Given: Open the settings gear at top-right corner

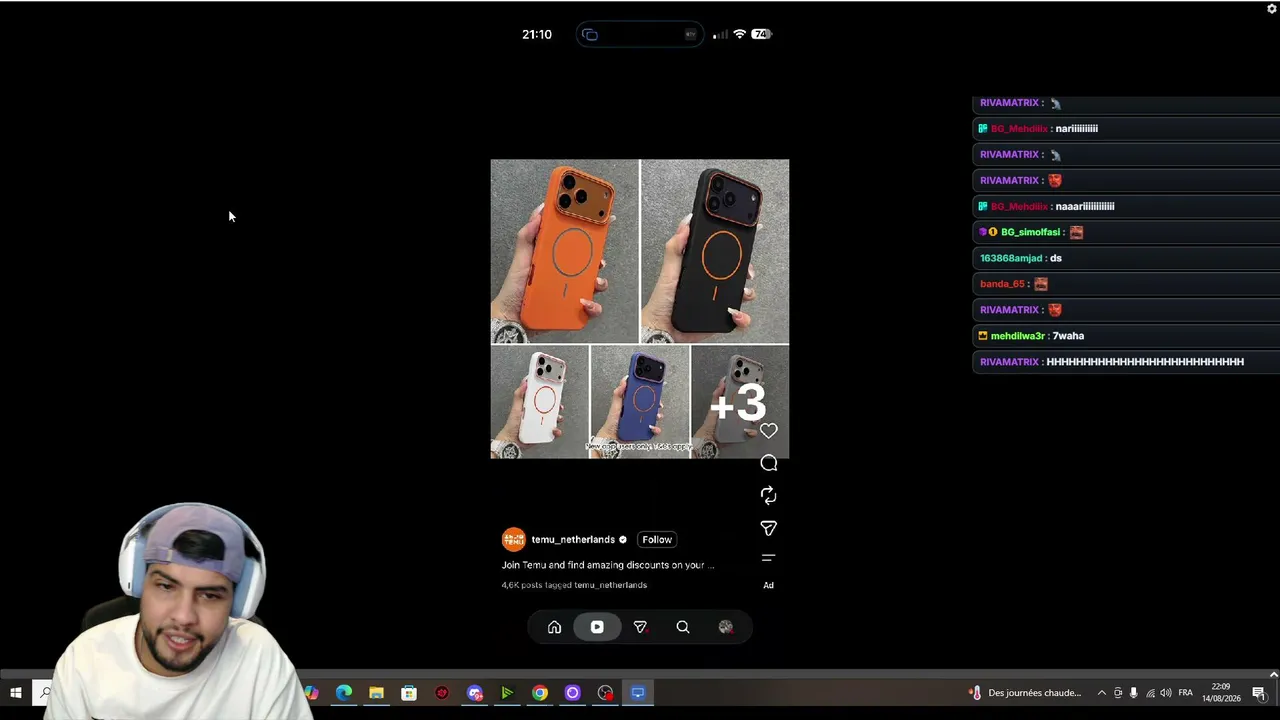Looking at the screenshot, I should coord(1272,9).
